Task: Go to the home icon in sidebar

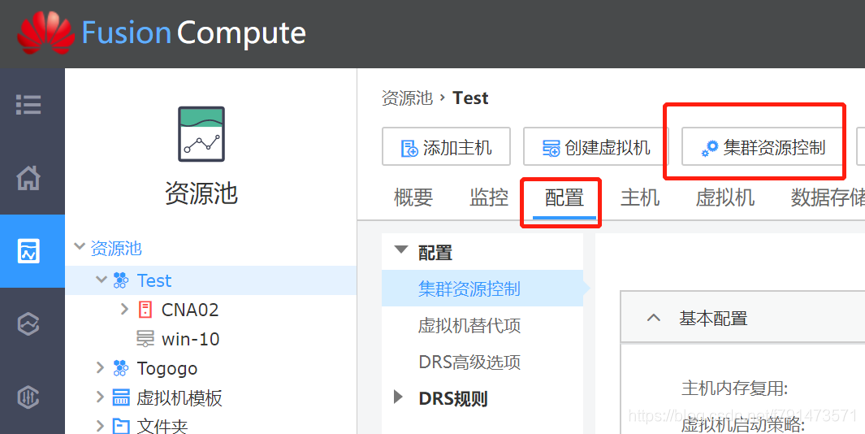Action: (28, 178)
